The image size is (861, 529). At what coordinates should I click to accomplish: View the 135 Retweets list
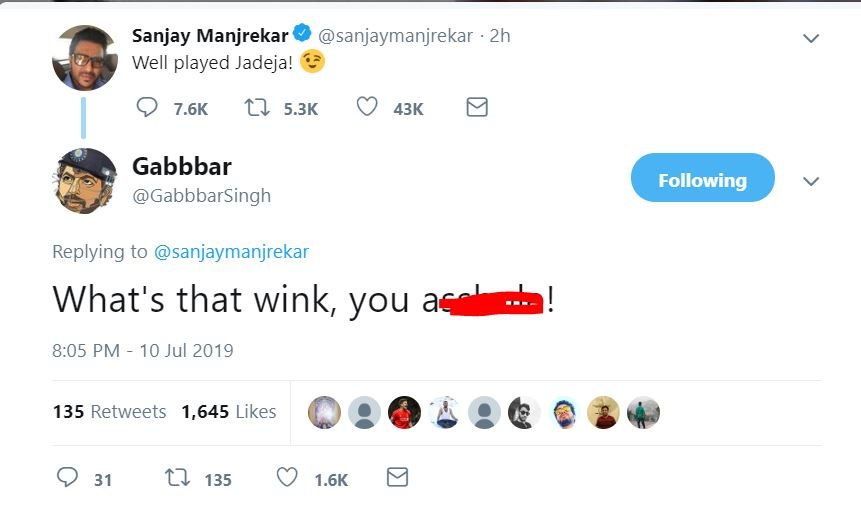coord(109,412)
